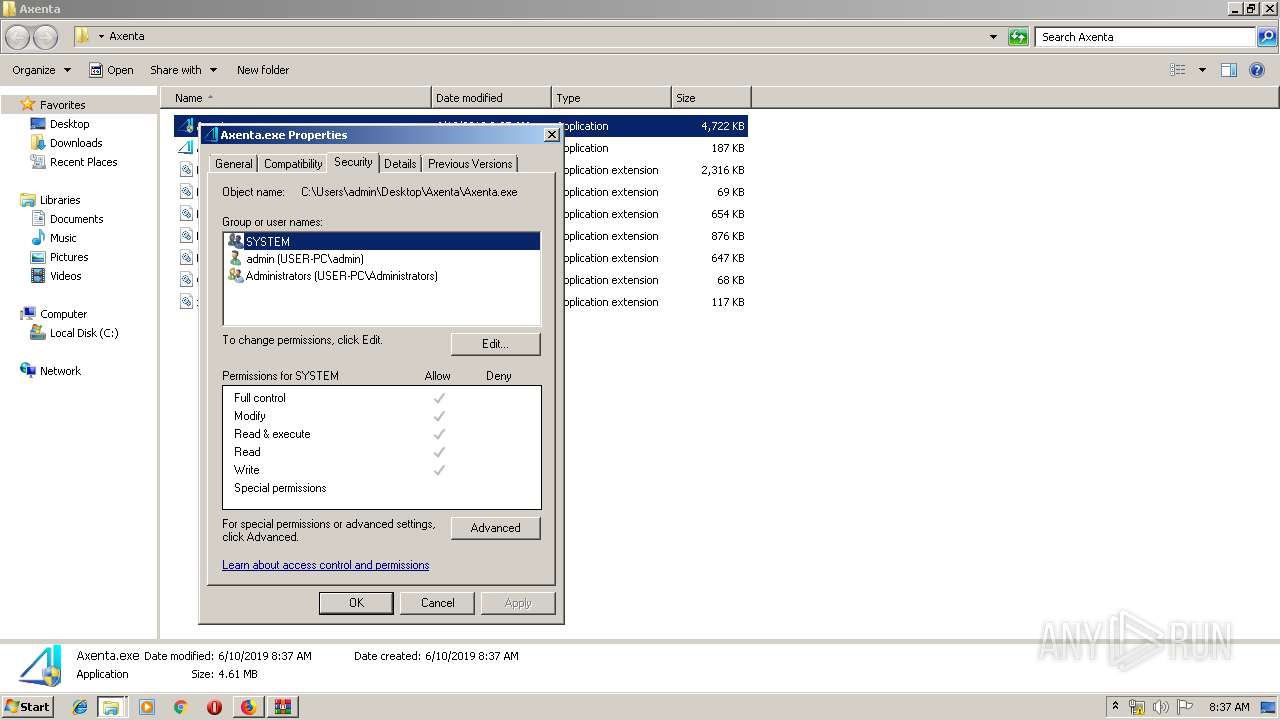The height and width of the screenshot is (720, 1280).
Task: Click the arrow before Axenta in the address bar
Action: coord(101,37)
